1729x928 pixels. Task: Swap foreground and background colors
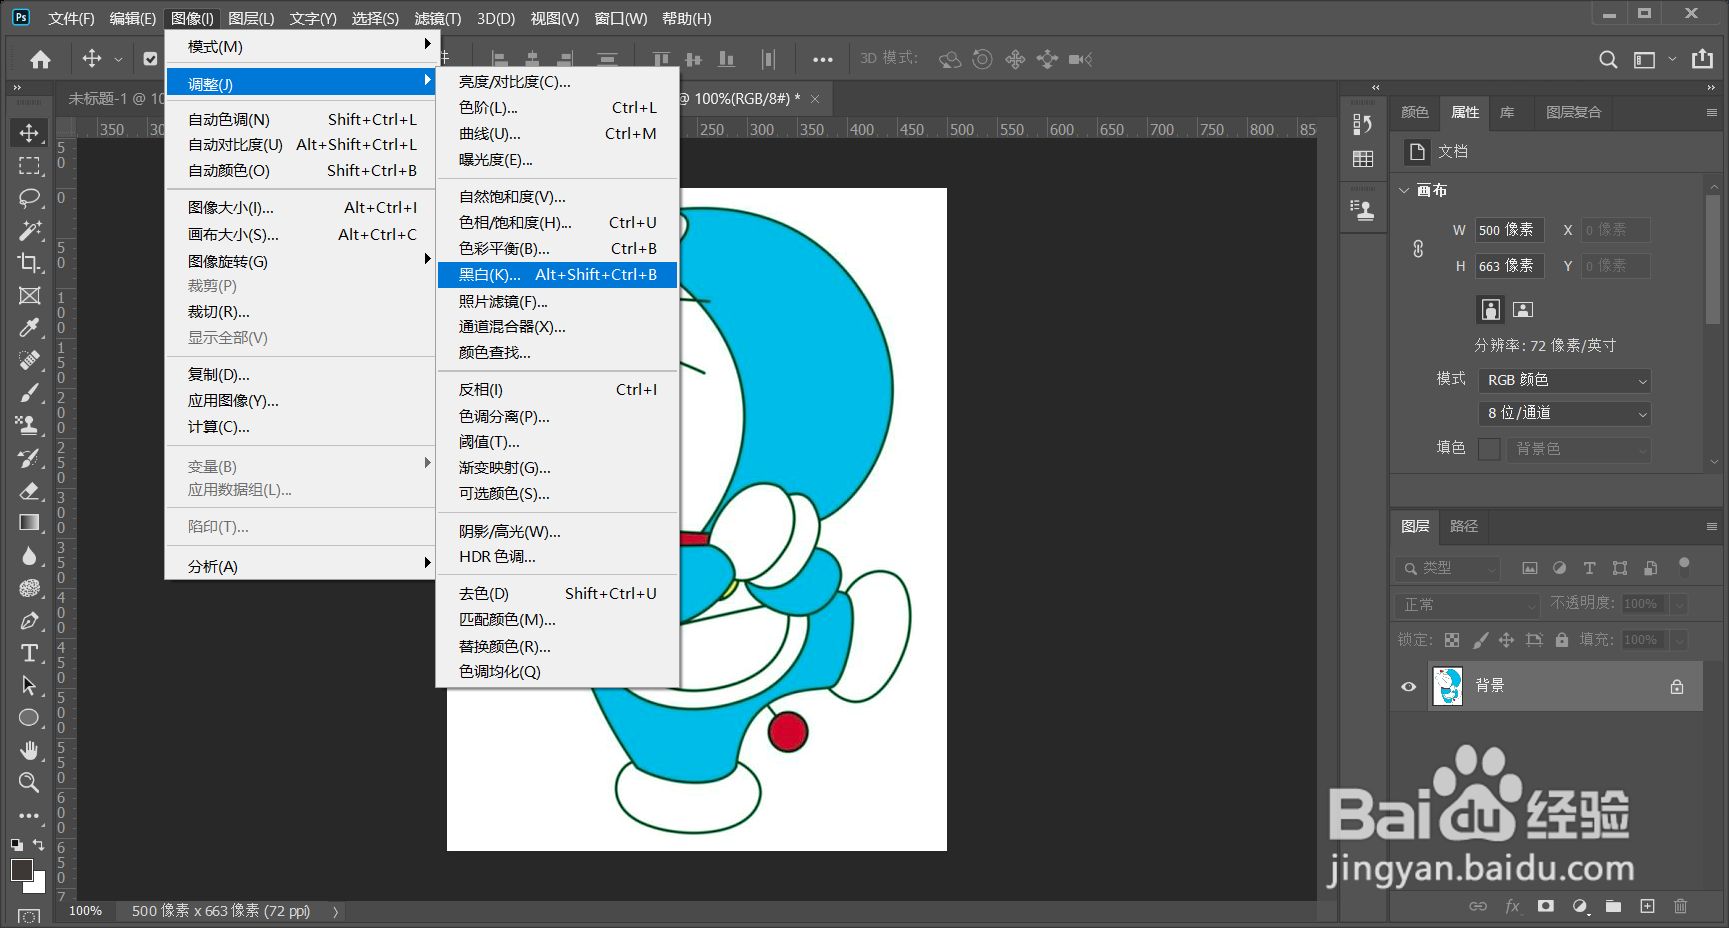pos(38,845)
